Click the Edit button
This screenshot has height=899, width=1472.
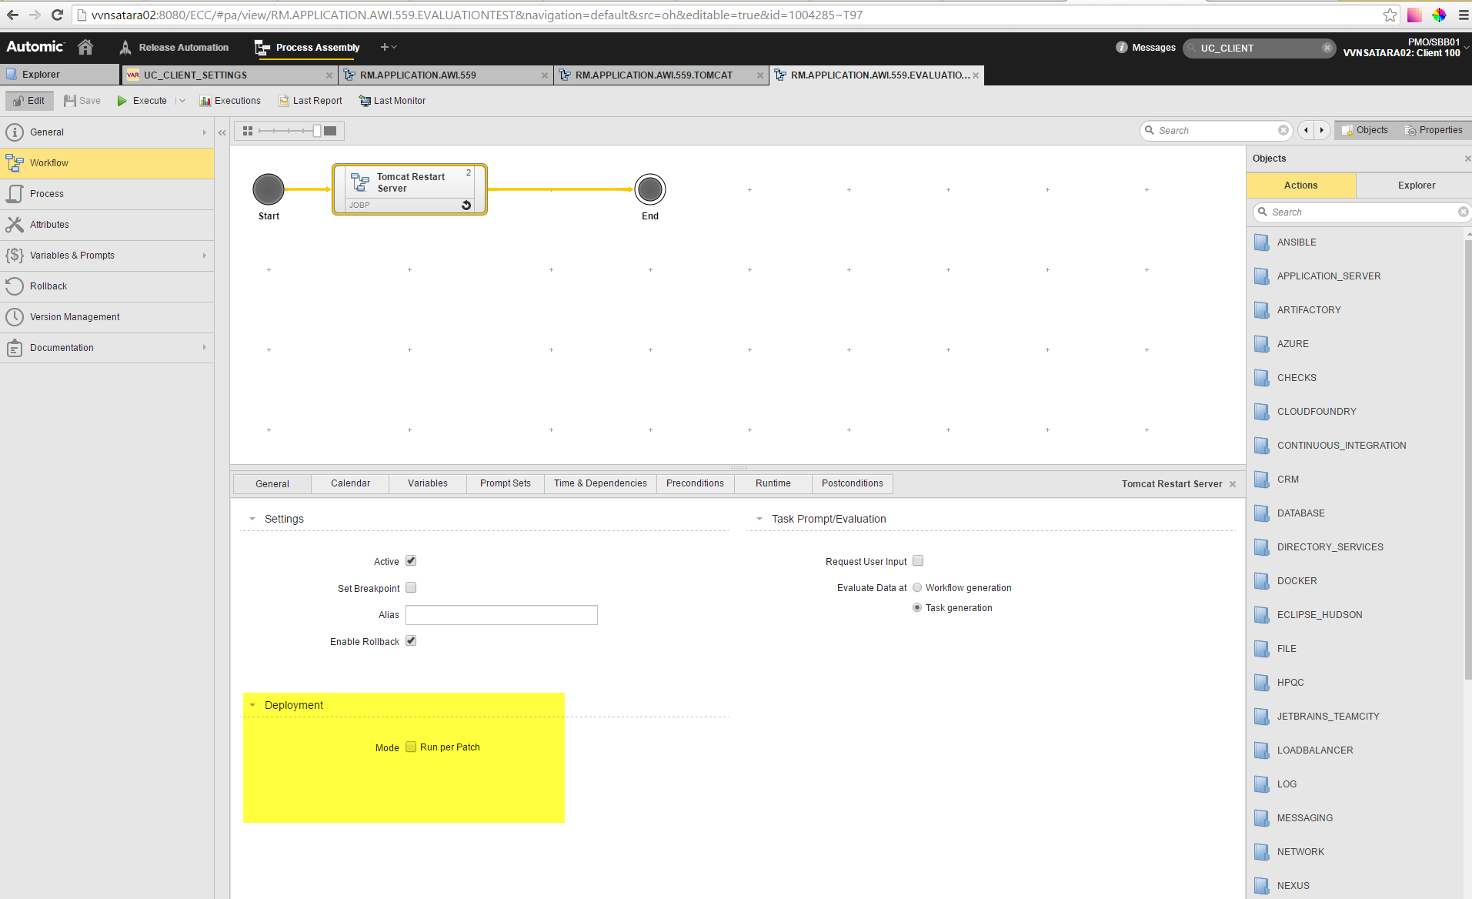pyautogui.click(x=29, y=100)
